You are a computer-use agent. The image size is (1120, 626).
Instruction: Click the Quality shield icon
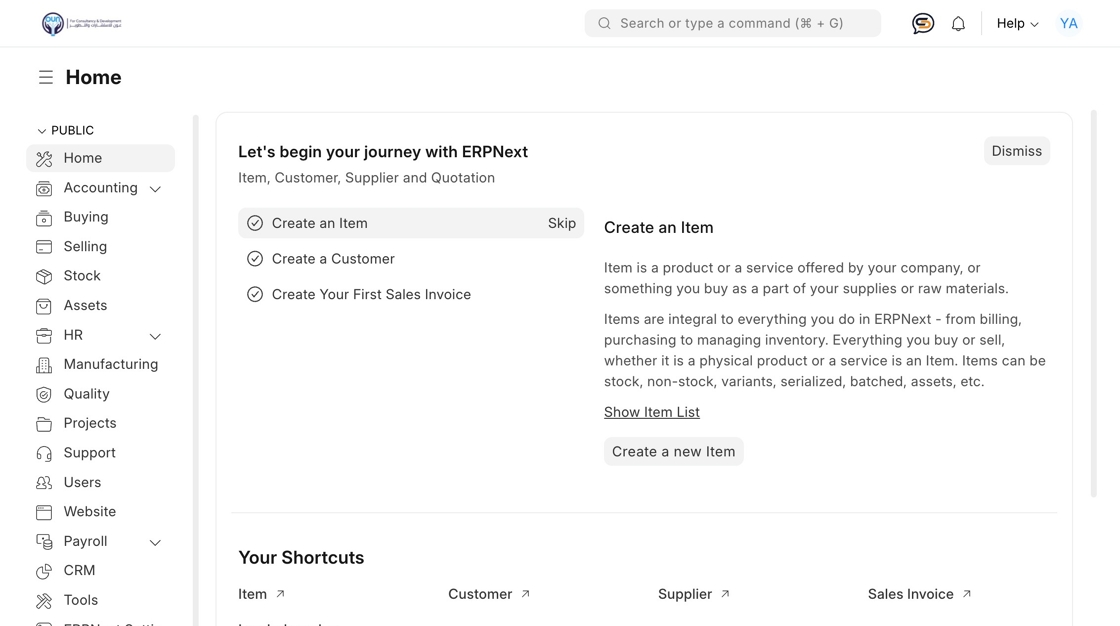pos(44,394)
